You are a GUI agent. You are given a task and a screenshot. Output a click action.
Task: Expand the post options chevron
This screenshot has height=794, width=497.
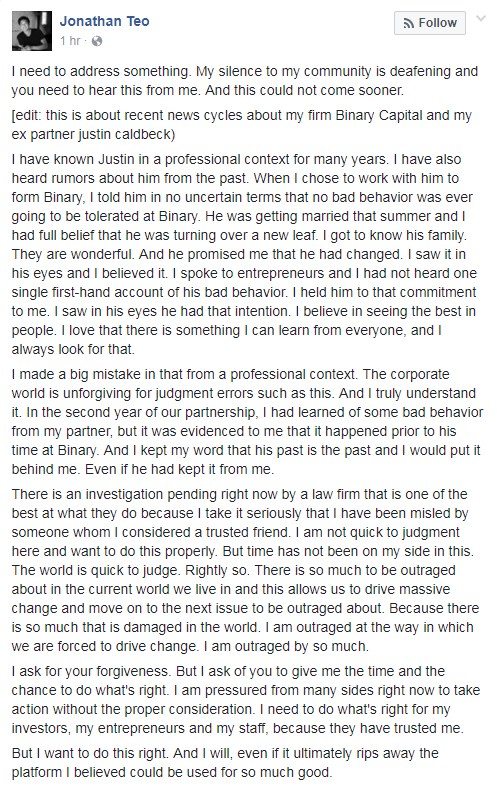pos(481,19)
